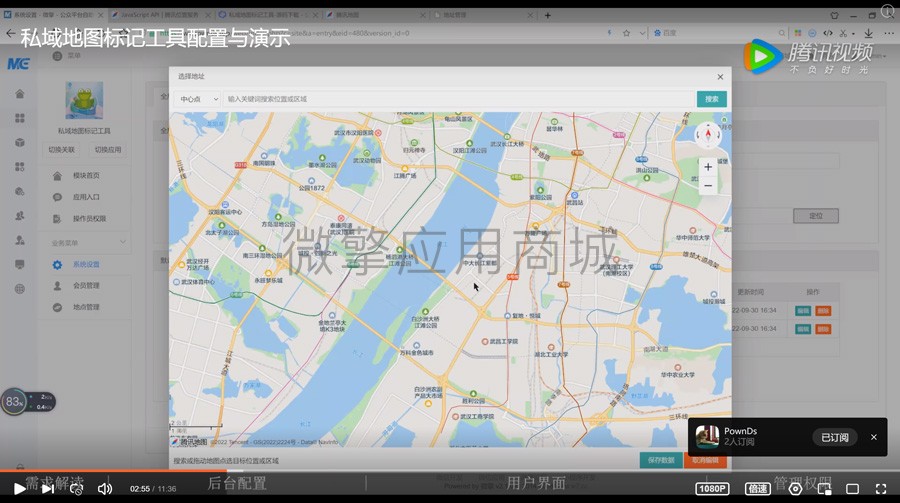Viewport: 900px width, 503px height.
Task: Select 系统设置 in the sidebar
Action: point(86,265)
